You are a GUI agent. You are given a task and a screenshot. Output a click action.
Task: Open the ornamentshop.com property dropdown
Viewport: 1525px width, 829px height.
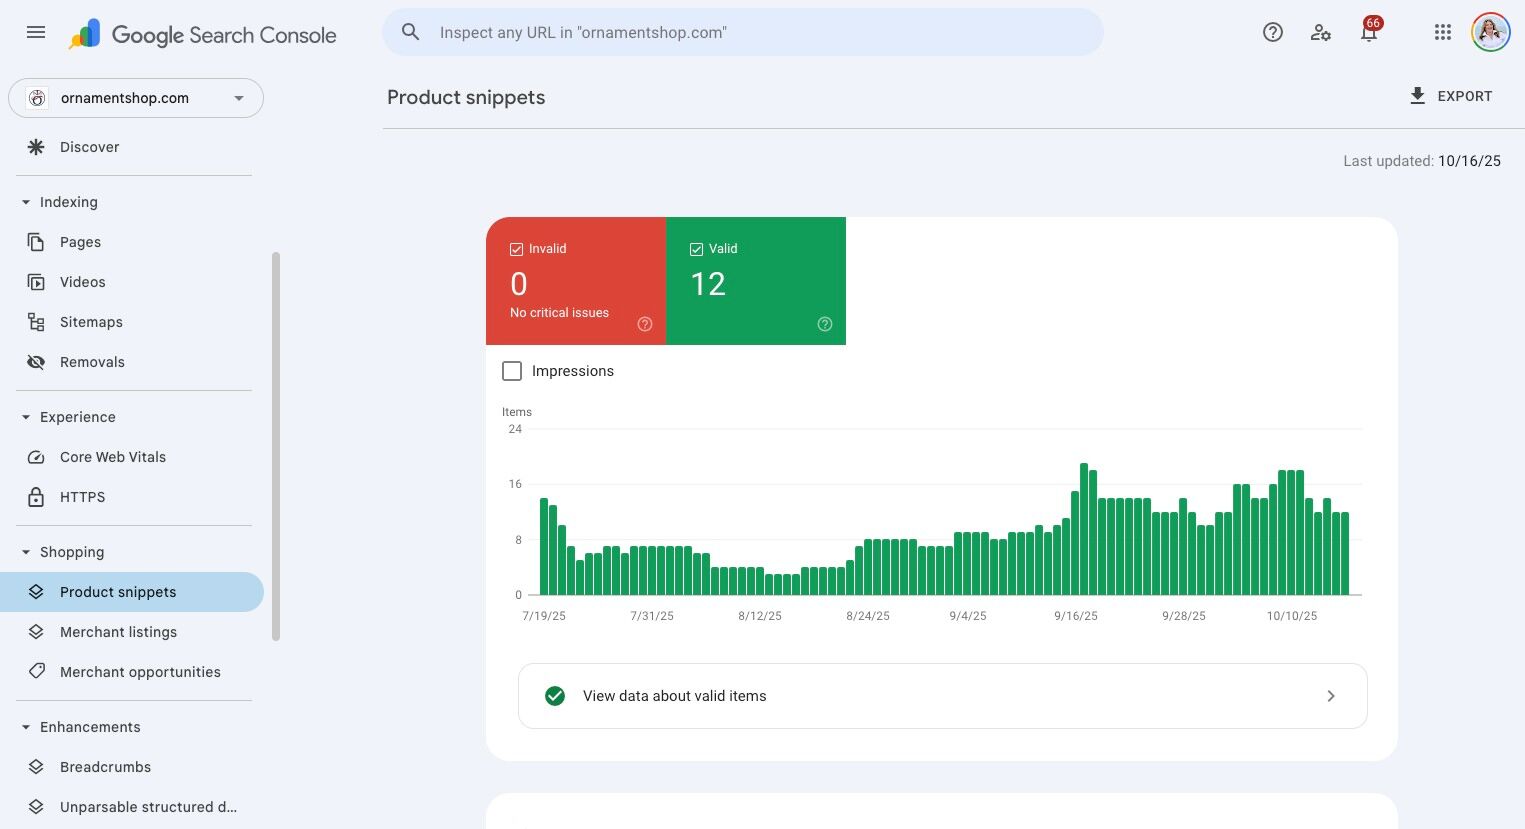[x=136, y=98]
